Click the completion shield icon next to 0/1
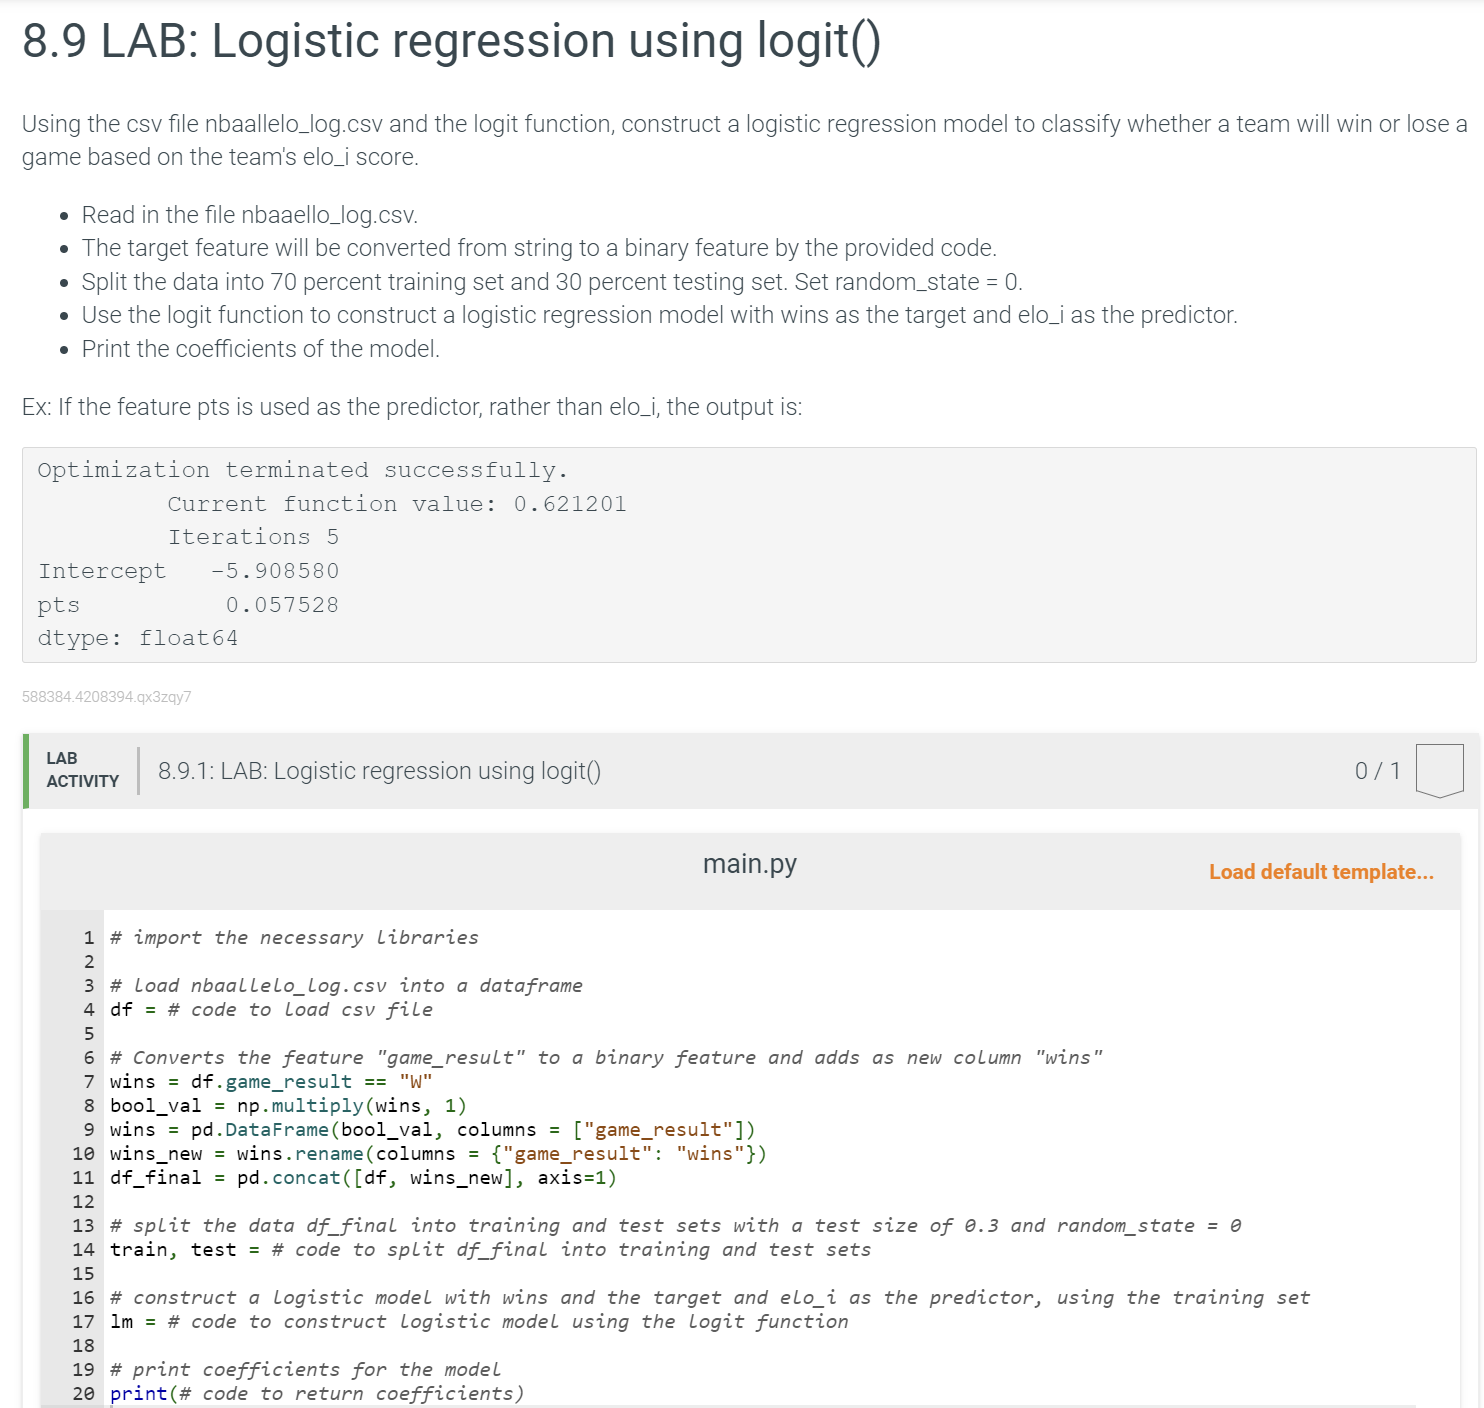This screenshot has height=1408, width=1484. (x=1440, y=770)
